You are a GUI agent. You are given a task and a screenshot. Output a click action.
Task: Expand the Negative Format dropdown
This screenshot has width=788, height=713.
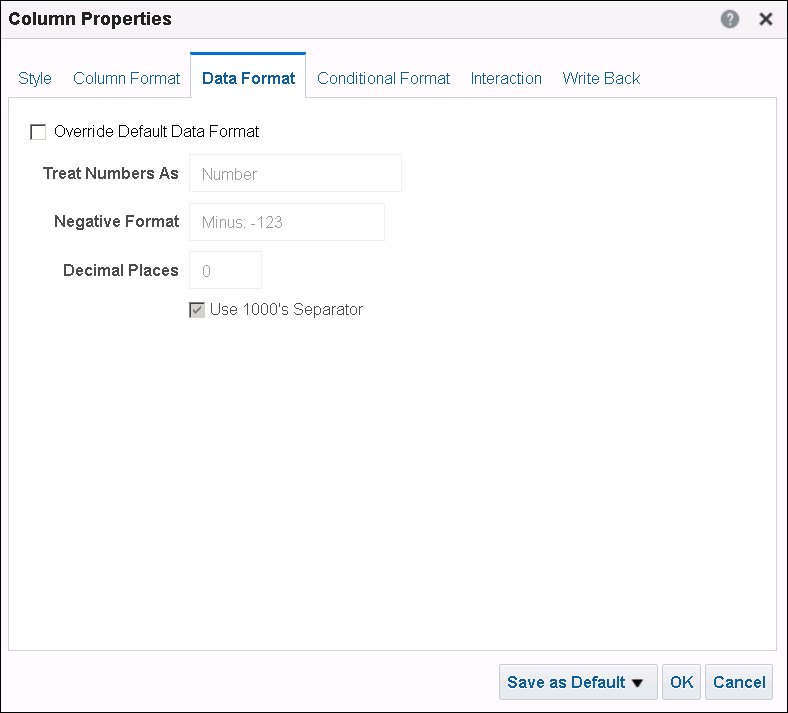tap(286, 222)
